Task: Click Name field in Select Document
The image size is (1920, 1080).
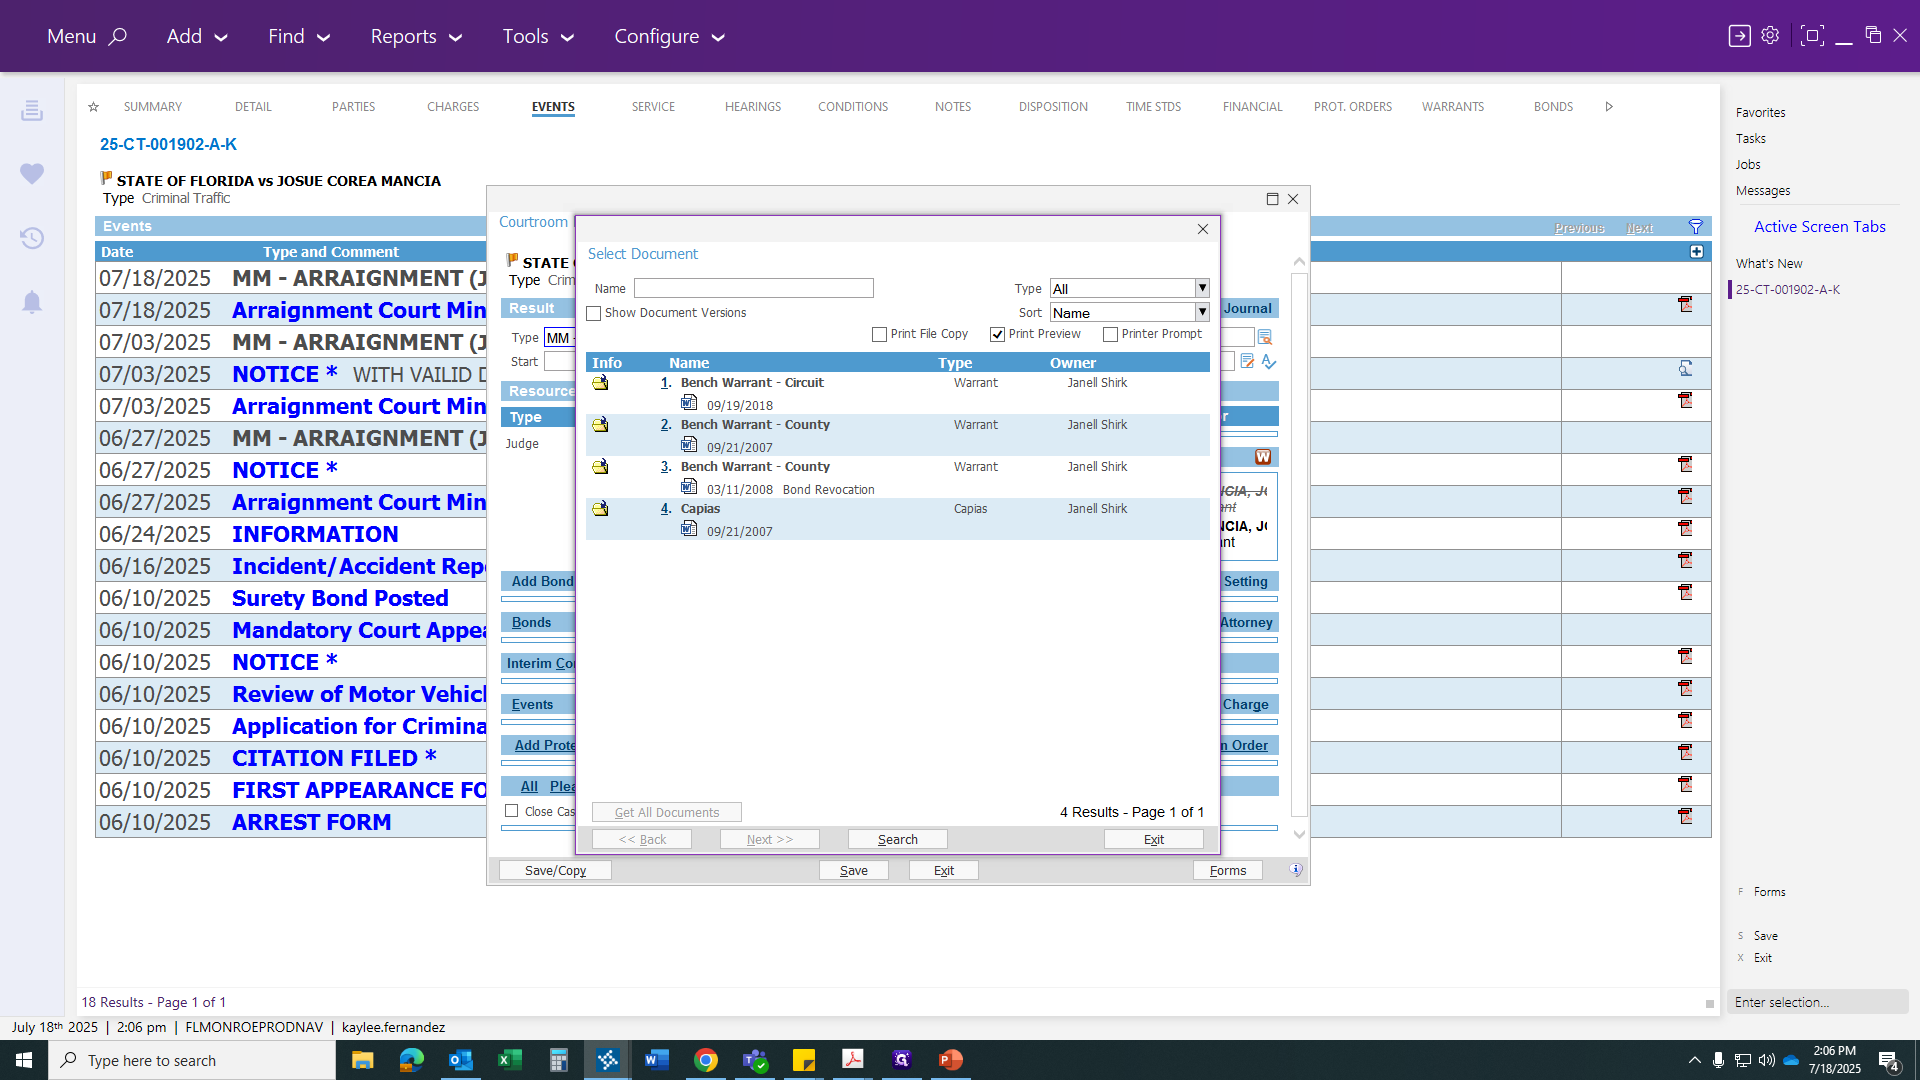Action: tap(753, 288)
